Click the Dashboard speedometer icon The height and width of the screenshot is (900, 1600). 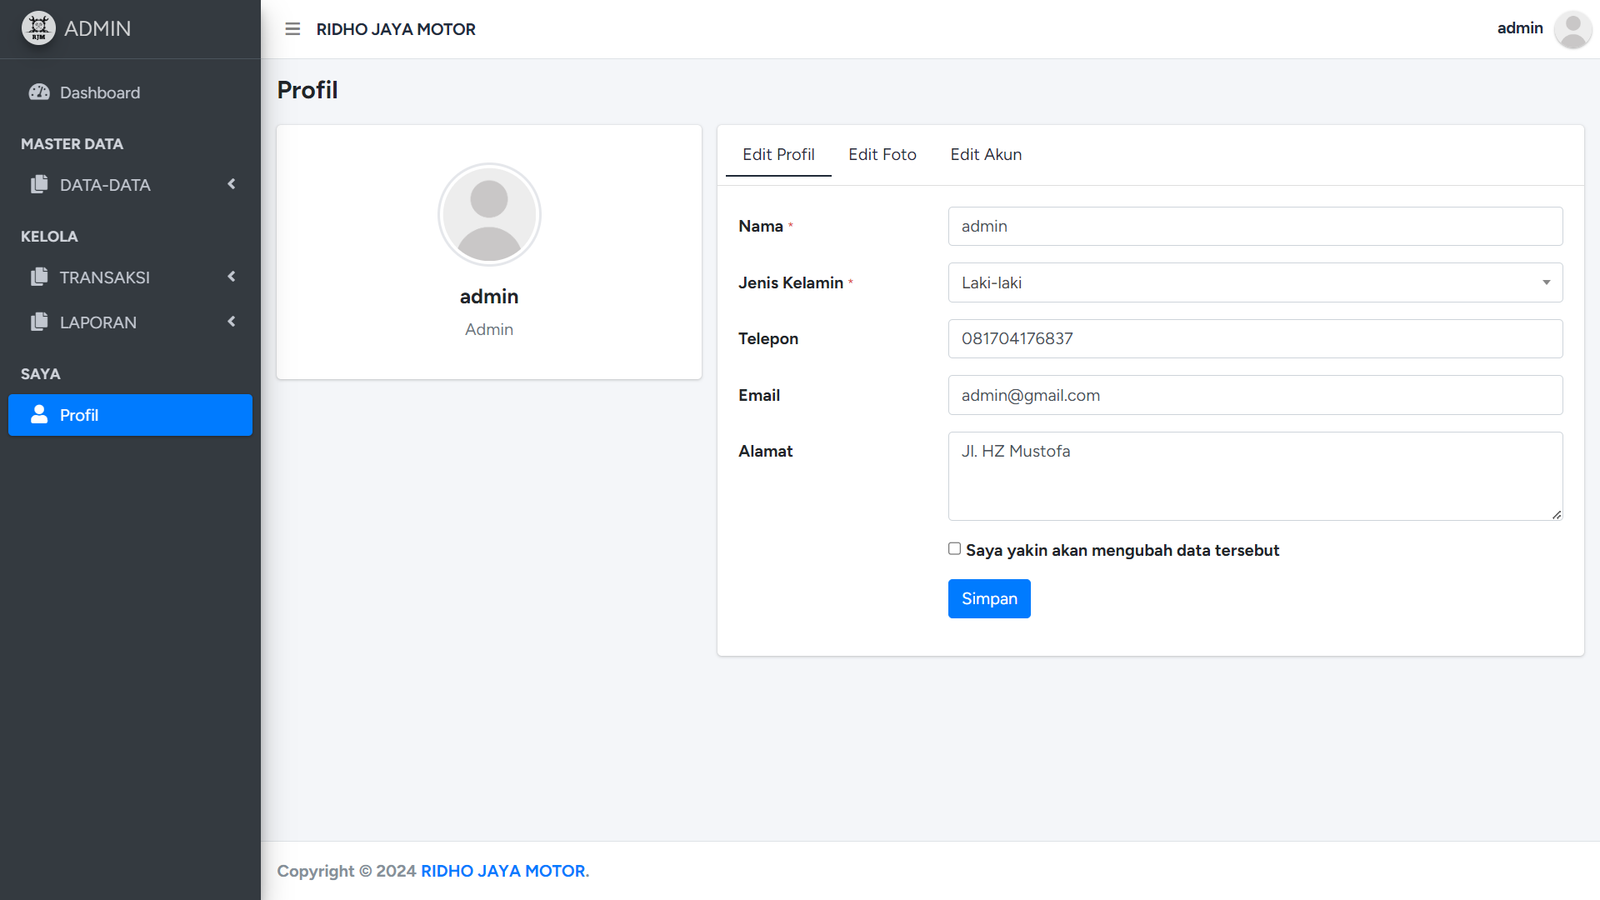pos(39,92)
